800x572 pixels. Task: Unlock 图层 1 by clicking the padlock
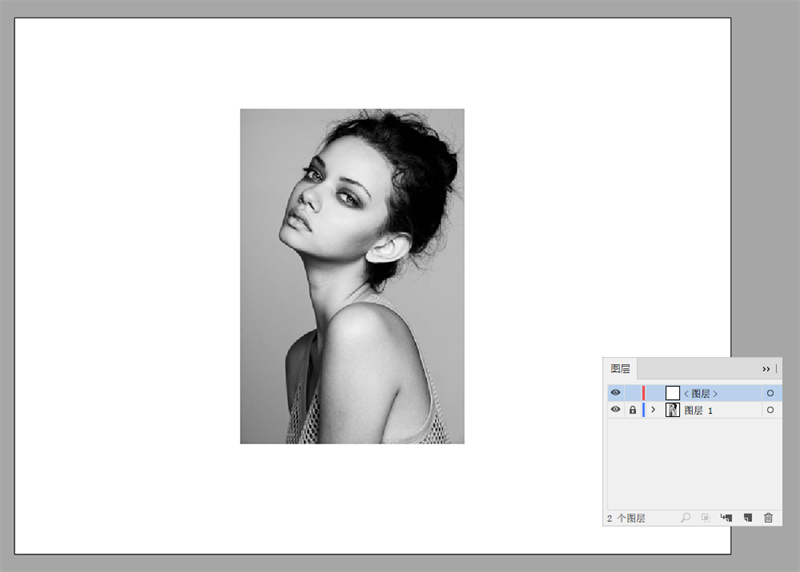tap(632, 410)
